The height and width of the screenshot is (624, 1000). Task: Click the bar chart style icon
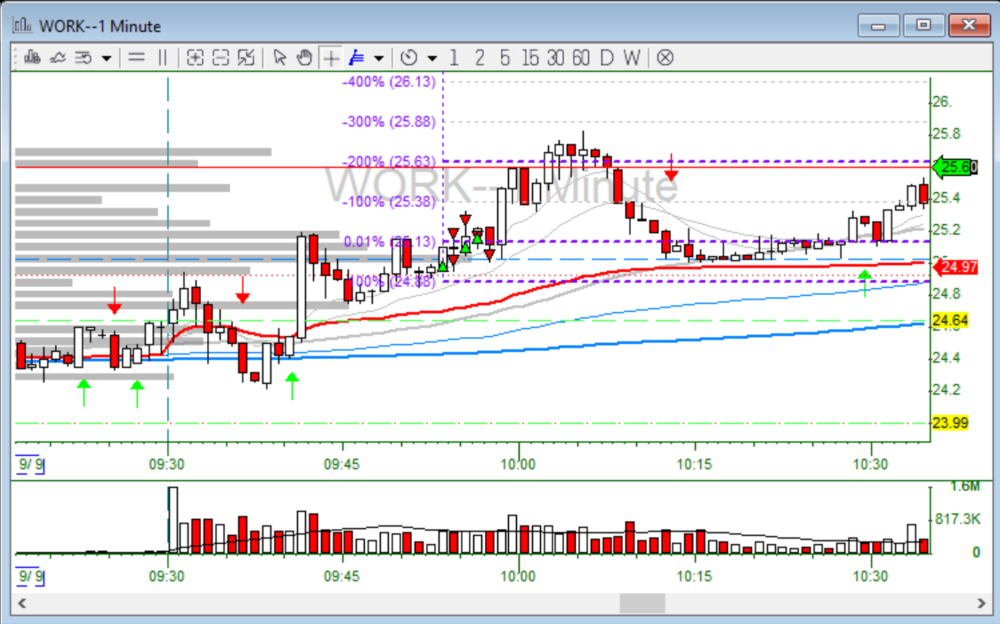click(32, 57)
